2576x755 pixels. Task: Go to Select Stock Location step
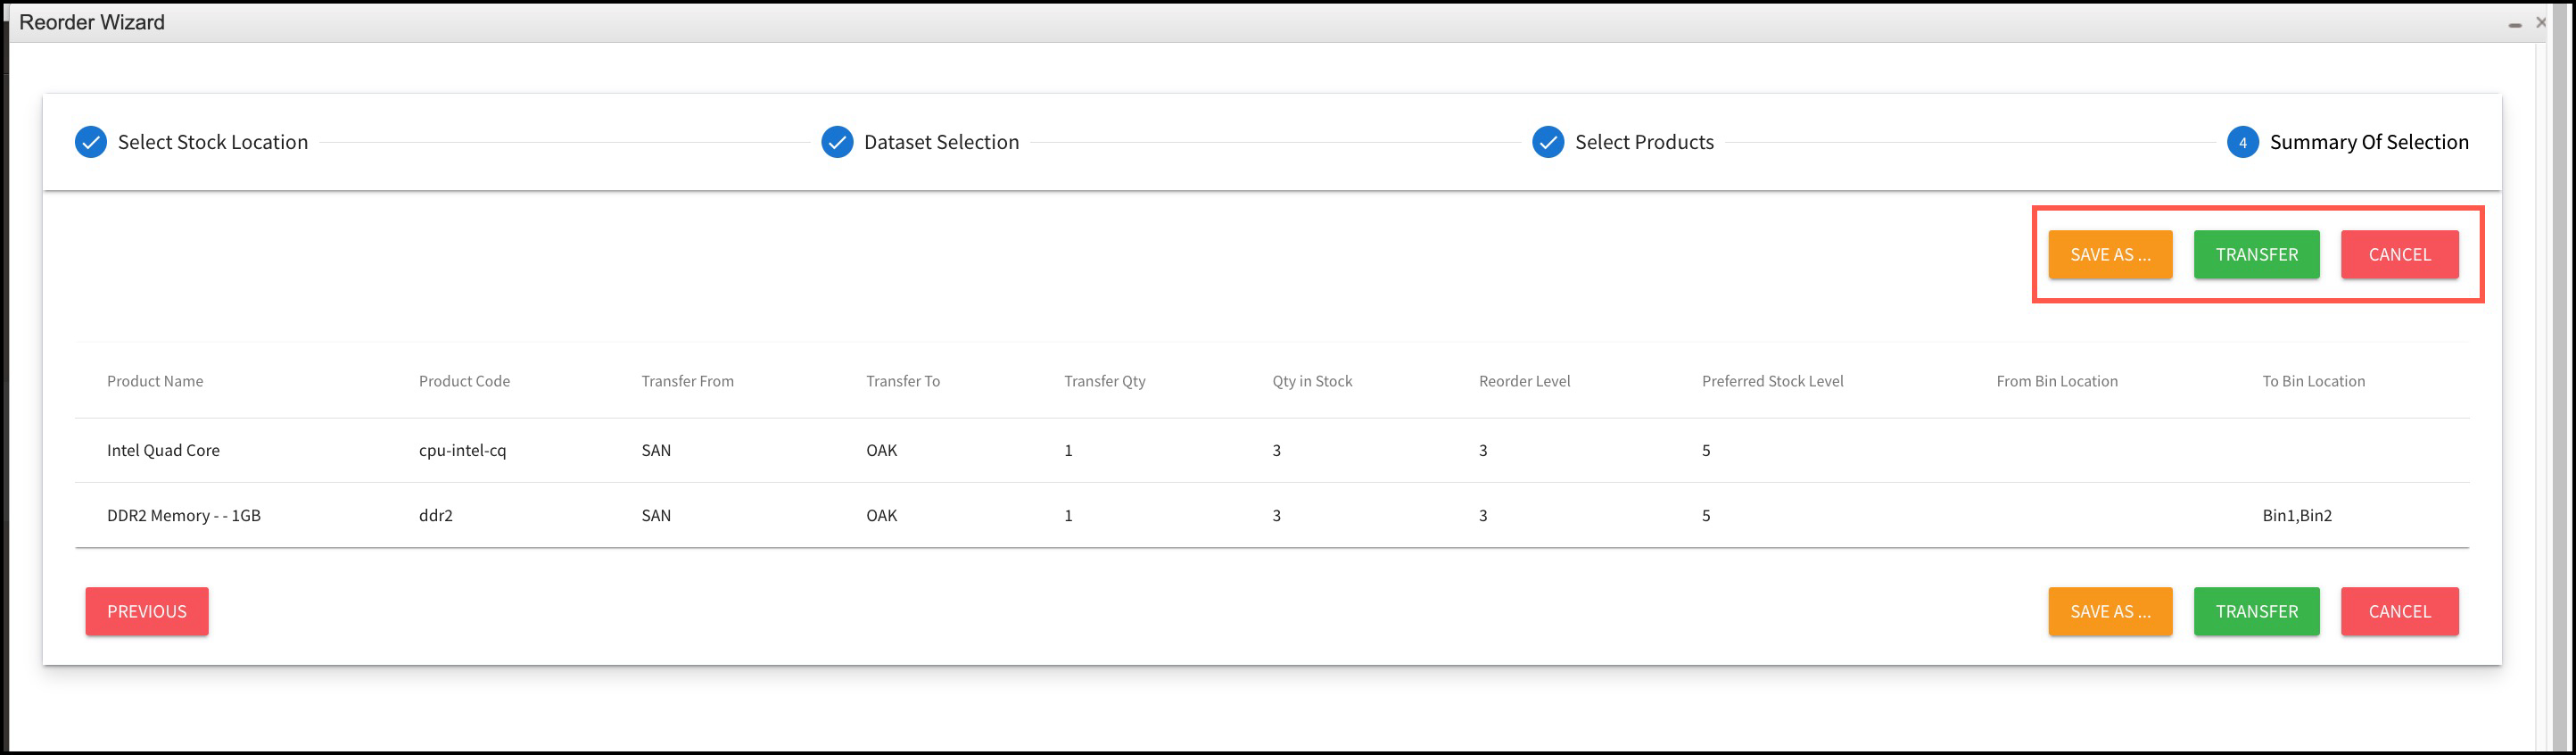pyautogui.click(x=212, y=142)
